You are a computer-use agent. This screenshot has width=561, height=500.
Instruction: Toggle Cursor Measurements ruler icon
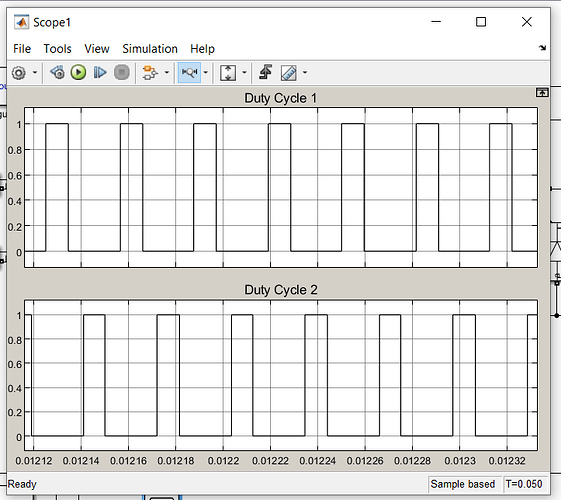coord(288,73)
